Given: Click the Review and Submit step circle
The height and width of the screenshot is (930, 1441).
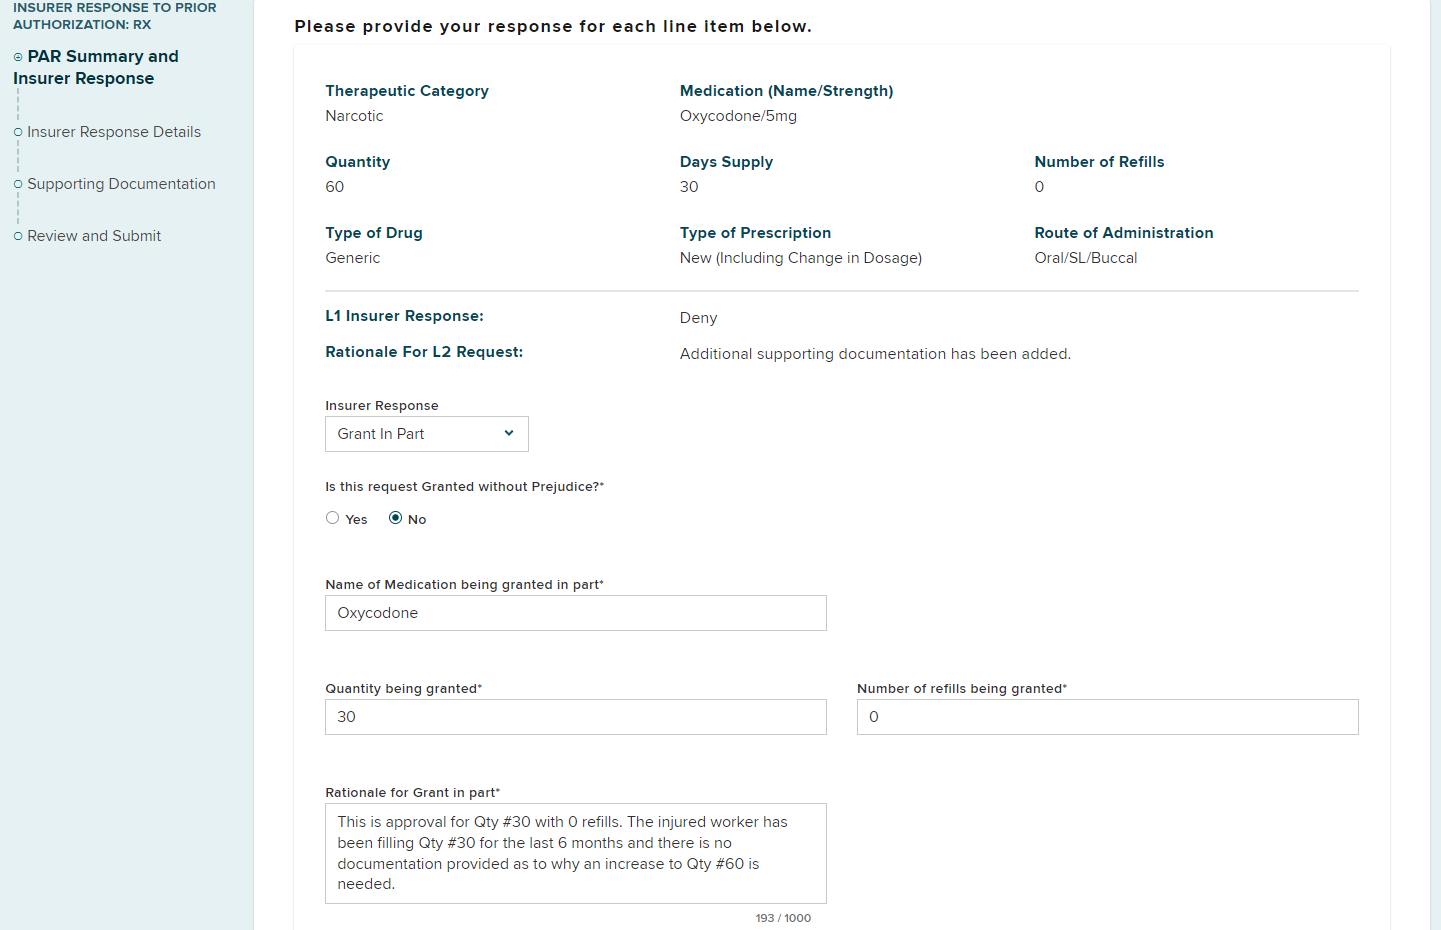Looking at the screenshot, I should coord(18,236).
